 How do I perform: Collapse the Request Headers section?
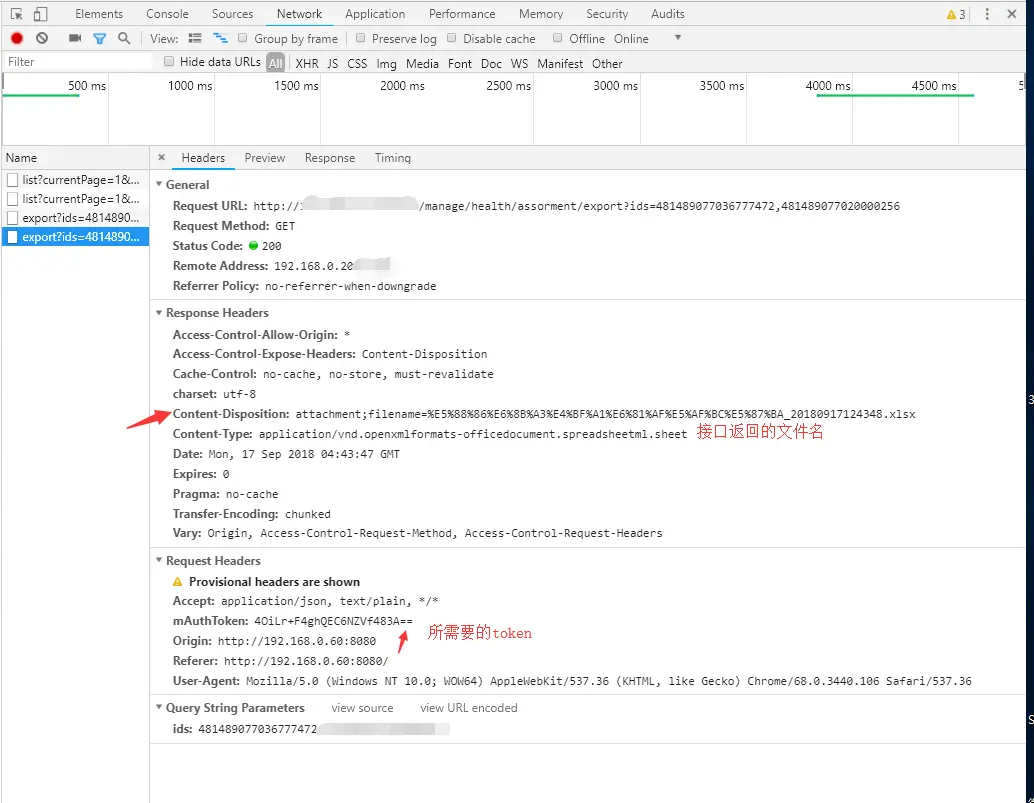pyautogui.click(x=159, y=560)
